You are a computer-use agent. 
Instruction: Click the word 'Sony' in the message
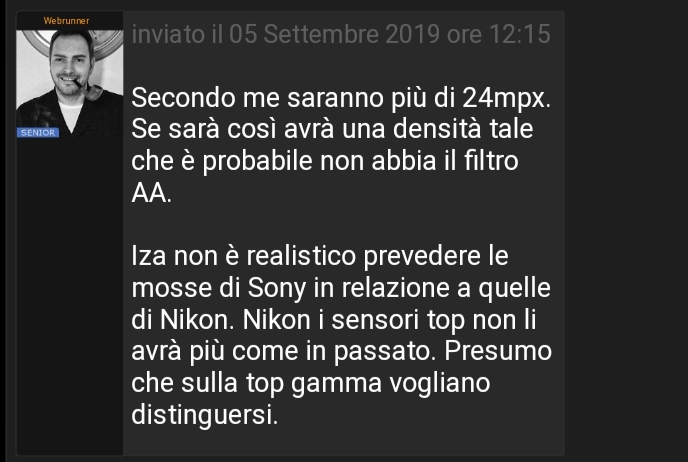click(277, 289)
